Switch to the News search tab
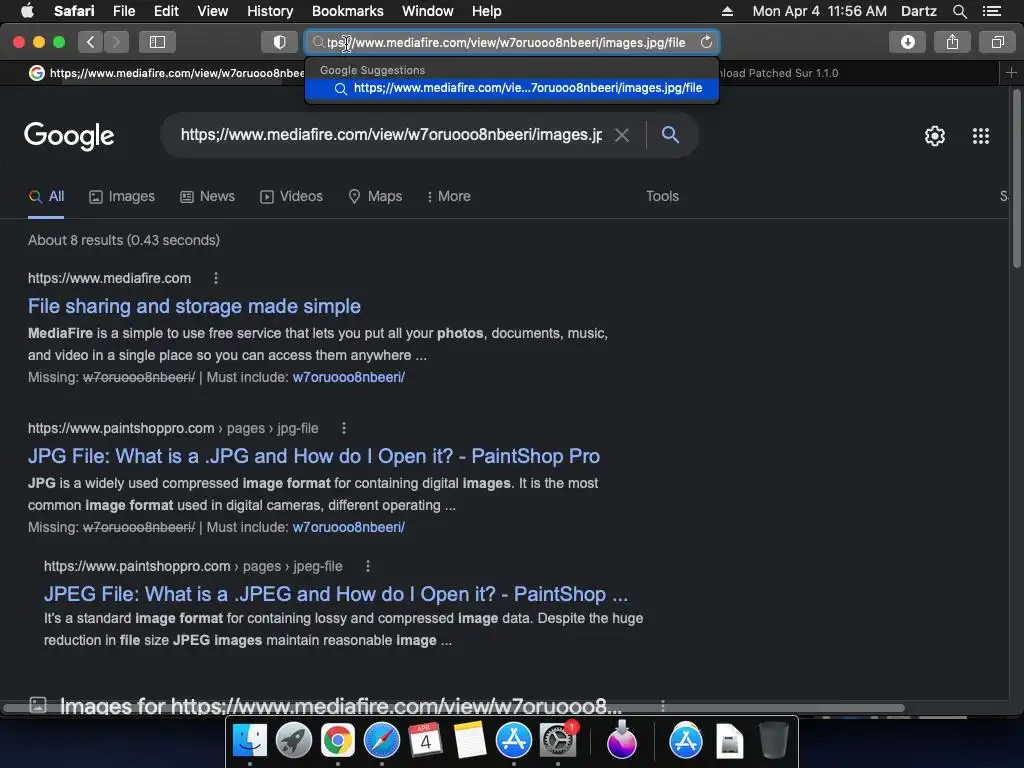Screen dimensions: 1024x768 pyautogui.click(x=207, y=197)
